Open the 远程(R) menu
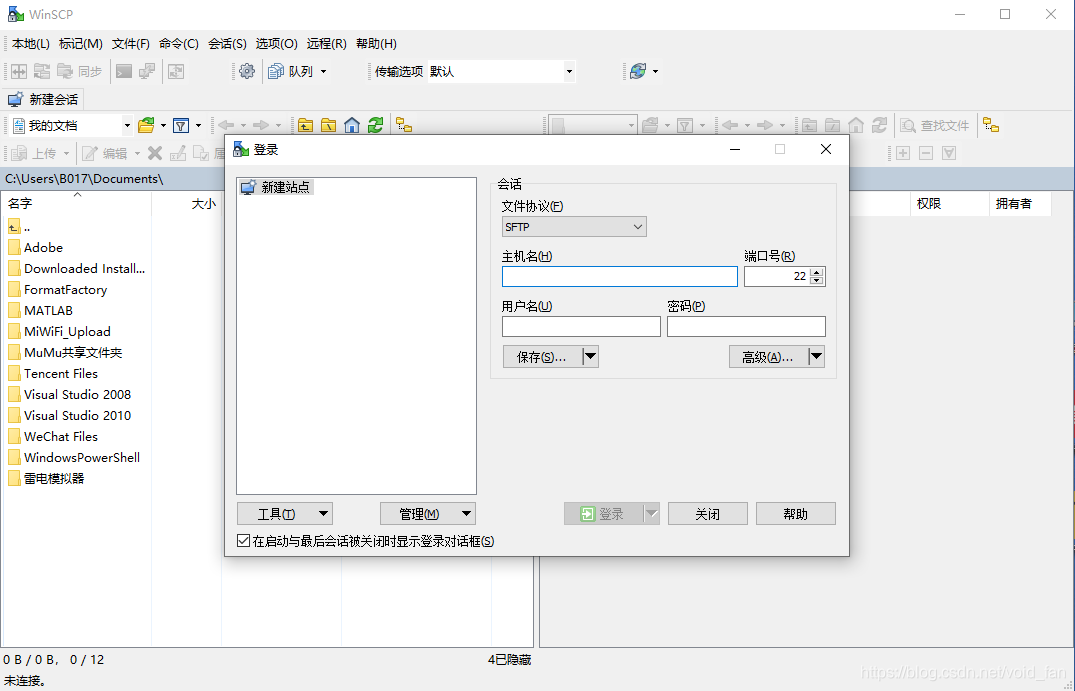The width and height of the screenshot is (1075, 691). (326, 44)
